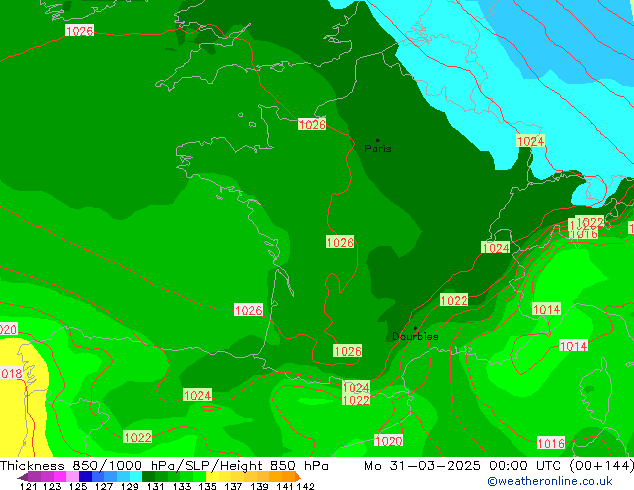Open the weatheronline.co.uk copyright link

point(550,481)
